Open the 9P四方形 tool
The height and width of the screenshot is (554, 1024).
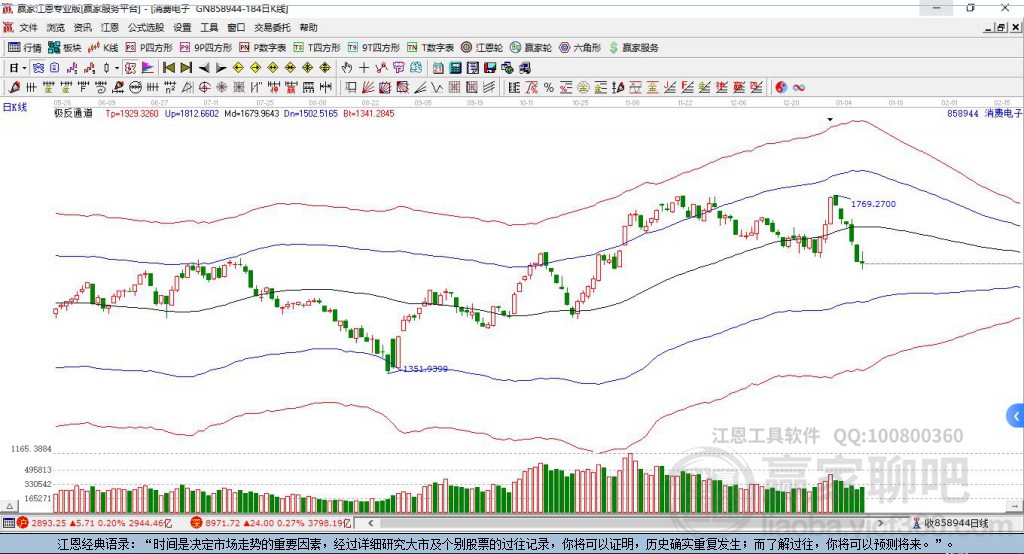pyautogui.click(x=206, y=48)
